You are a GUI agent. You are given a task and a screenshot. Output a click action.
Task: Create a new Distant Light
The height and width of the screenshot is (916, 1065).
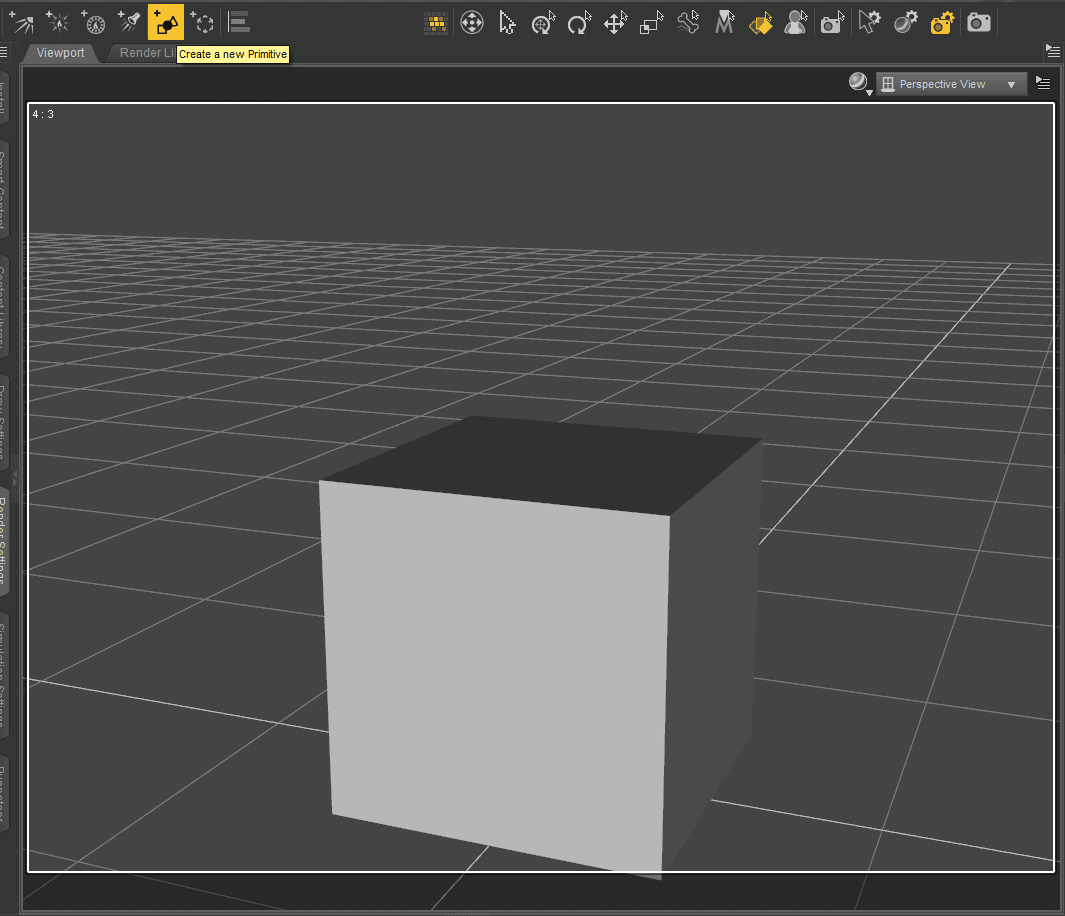(21, 21)
